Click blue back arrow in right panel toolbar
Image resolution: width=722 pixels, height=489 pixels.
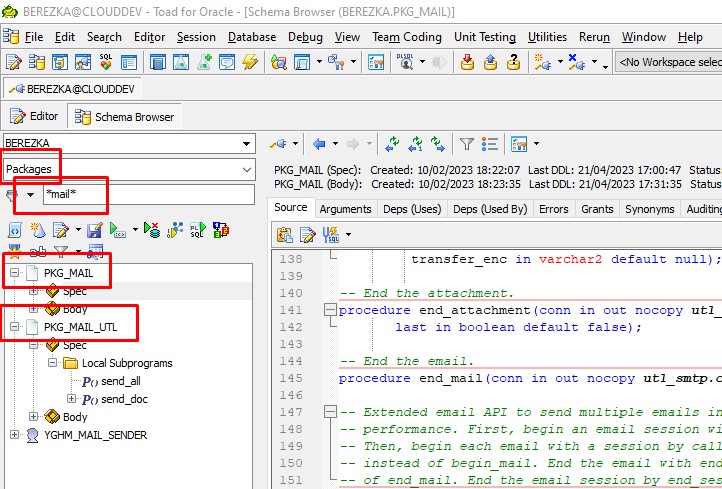click(x=319, y=144)
